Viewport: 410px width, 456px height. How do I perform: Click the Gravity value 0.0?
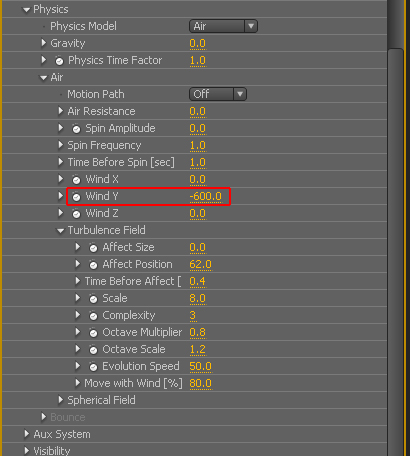pos(198,43)
